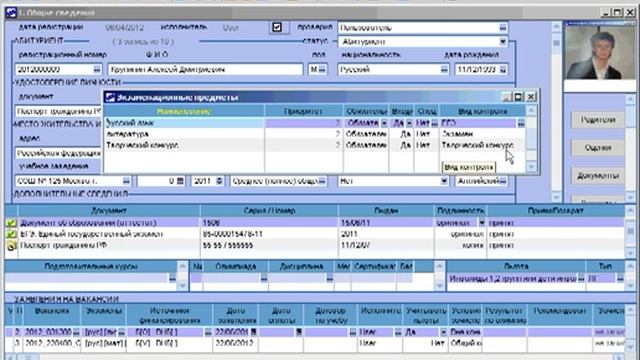Expand Да dropdown in the Русский язык row
640x360 pixels.
point(409,123)
